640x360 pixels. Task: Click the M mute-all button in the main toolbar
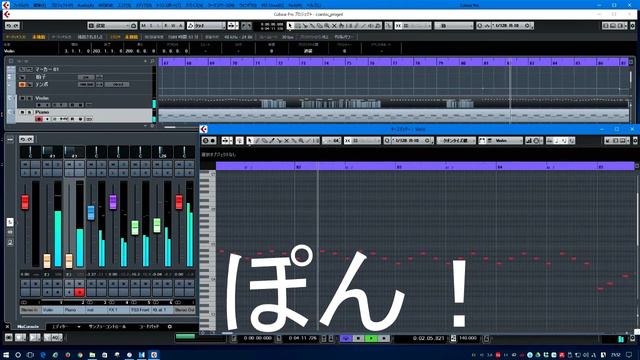click(143, 26)
